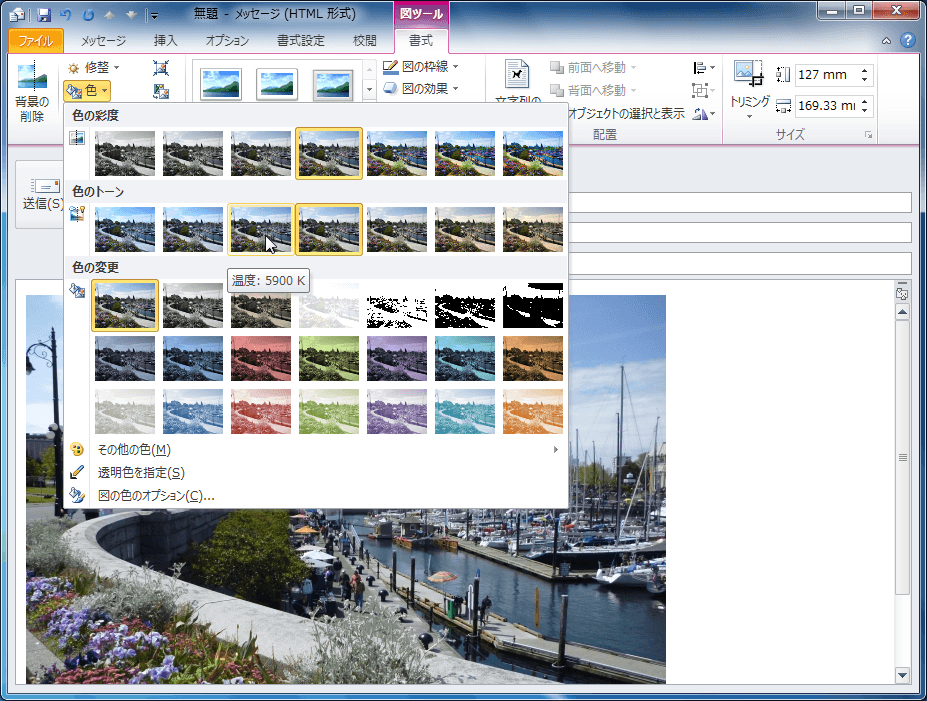Click the help question mark icon
Screen dimensions: 927x701
[907, 41]
